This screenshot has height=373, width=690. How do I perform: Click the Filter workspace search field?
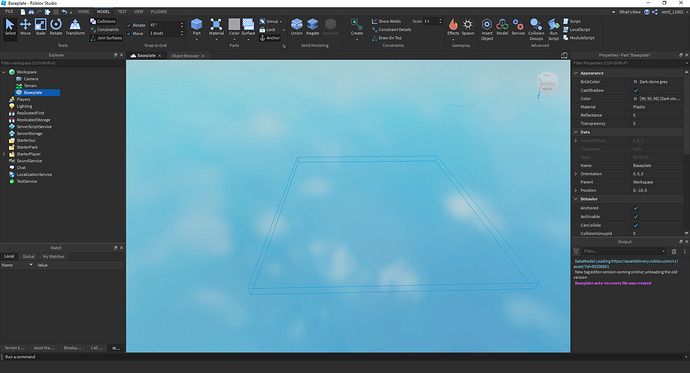pos(62,63)
